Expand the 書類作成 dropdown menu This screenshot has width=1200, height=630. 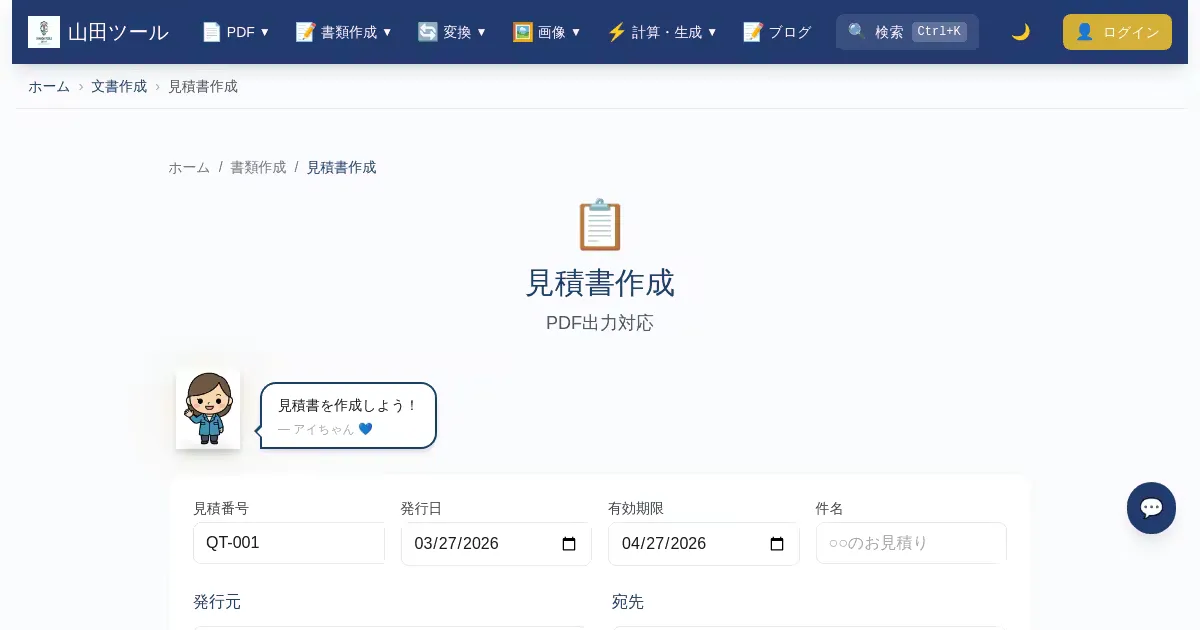344,32
